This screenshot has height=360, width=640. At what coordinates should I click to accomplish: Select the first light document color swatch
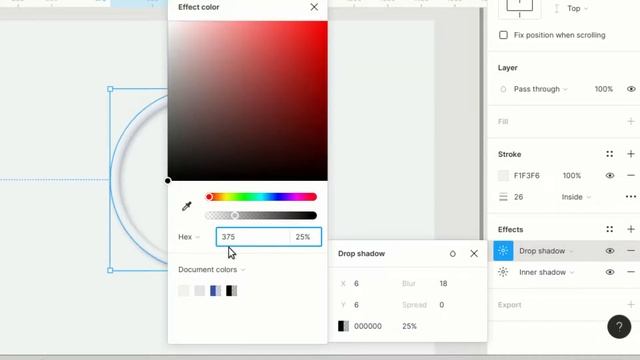184,291
